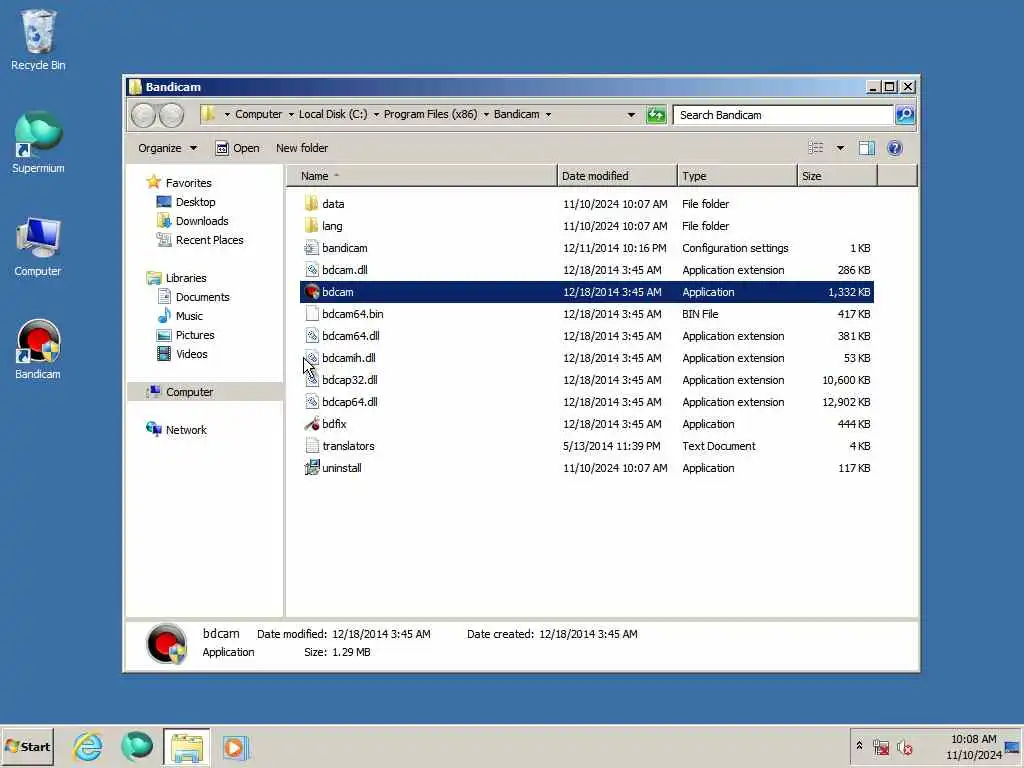Image resolution: width=1024 pixels, height=768 pixels.
Task: Click the green refresh button beside address bar
Action: 656,115
